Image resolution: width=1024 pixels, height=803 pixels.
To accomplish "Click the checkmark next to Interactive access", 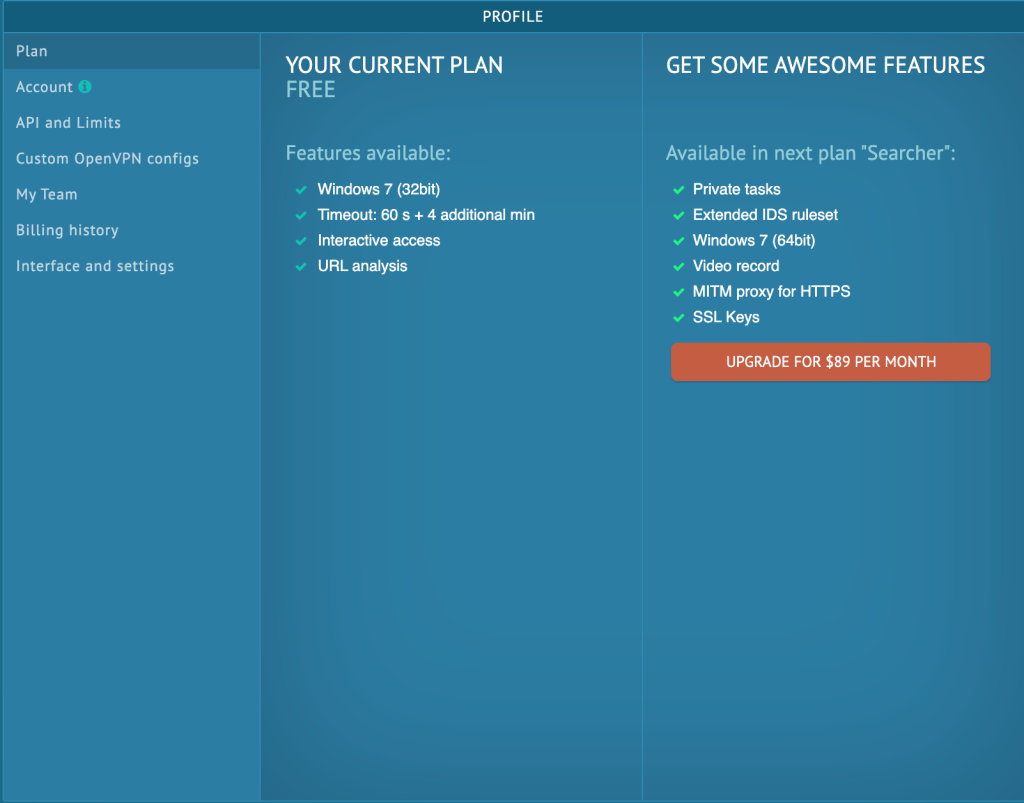I will tap(300, 240).
